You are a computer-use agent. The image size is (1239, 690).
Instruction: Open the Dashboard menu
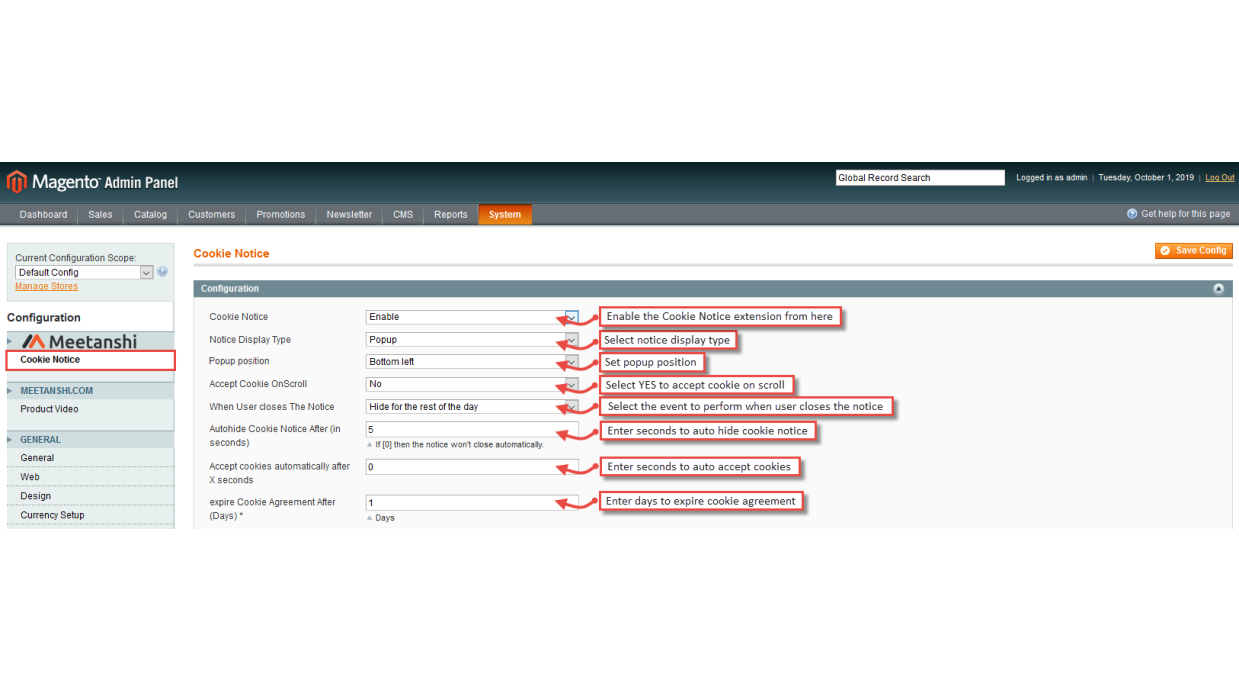43,215
